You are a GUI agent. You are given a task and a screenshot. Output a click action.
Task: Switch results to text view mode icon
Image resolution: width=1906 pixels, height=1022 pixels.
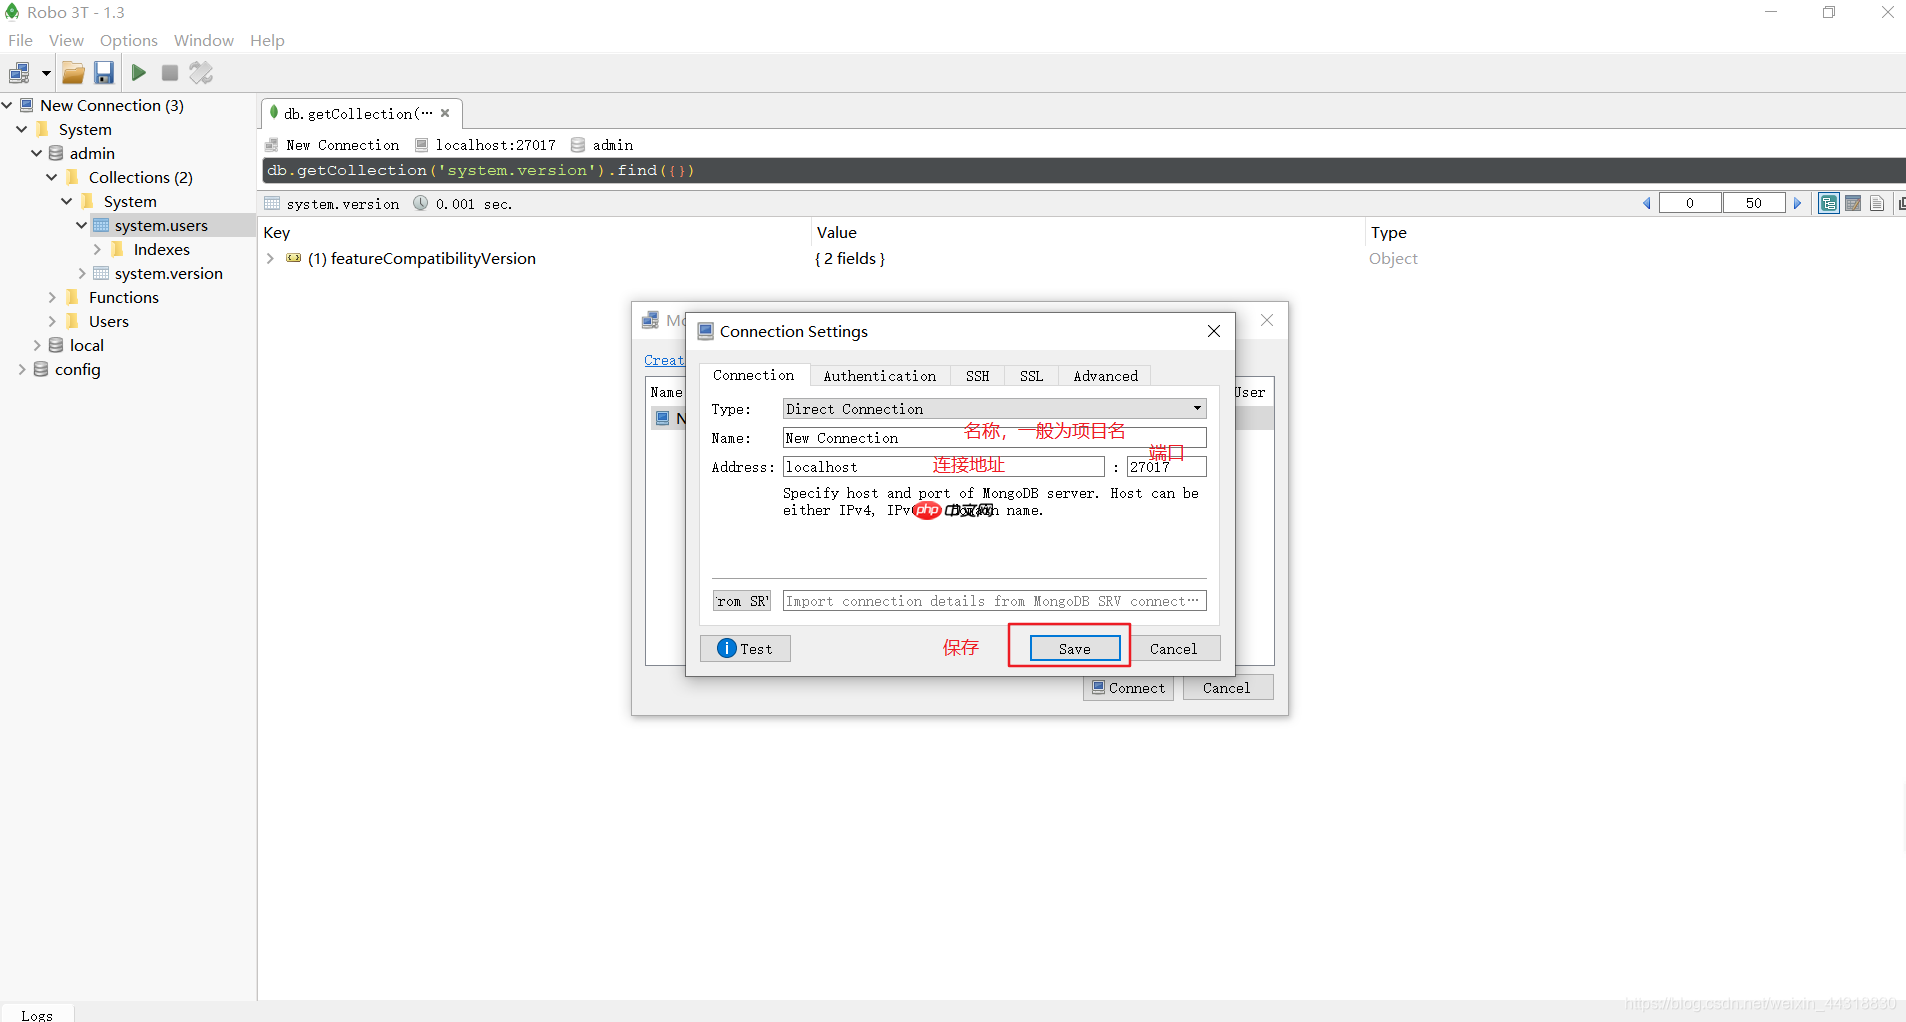click(1877, 204)
